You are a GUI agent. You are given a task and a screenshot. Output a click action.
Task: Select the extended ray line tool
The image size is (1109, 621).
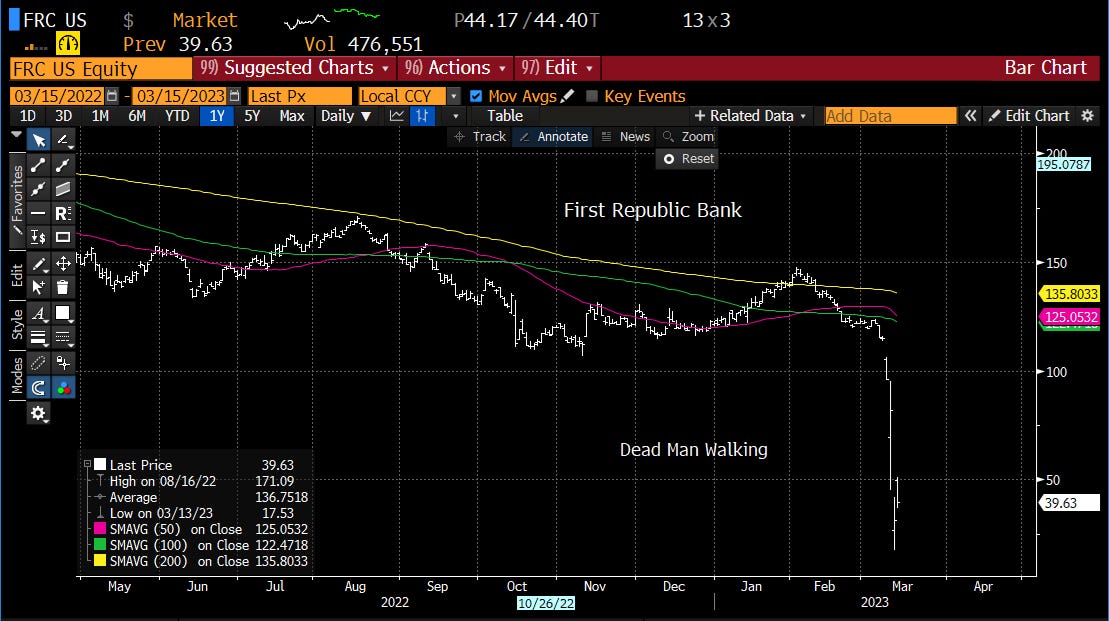[x=64, y=166]
